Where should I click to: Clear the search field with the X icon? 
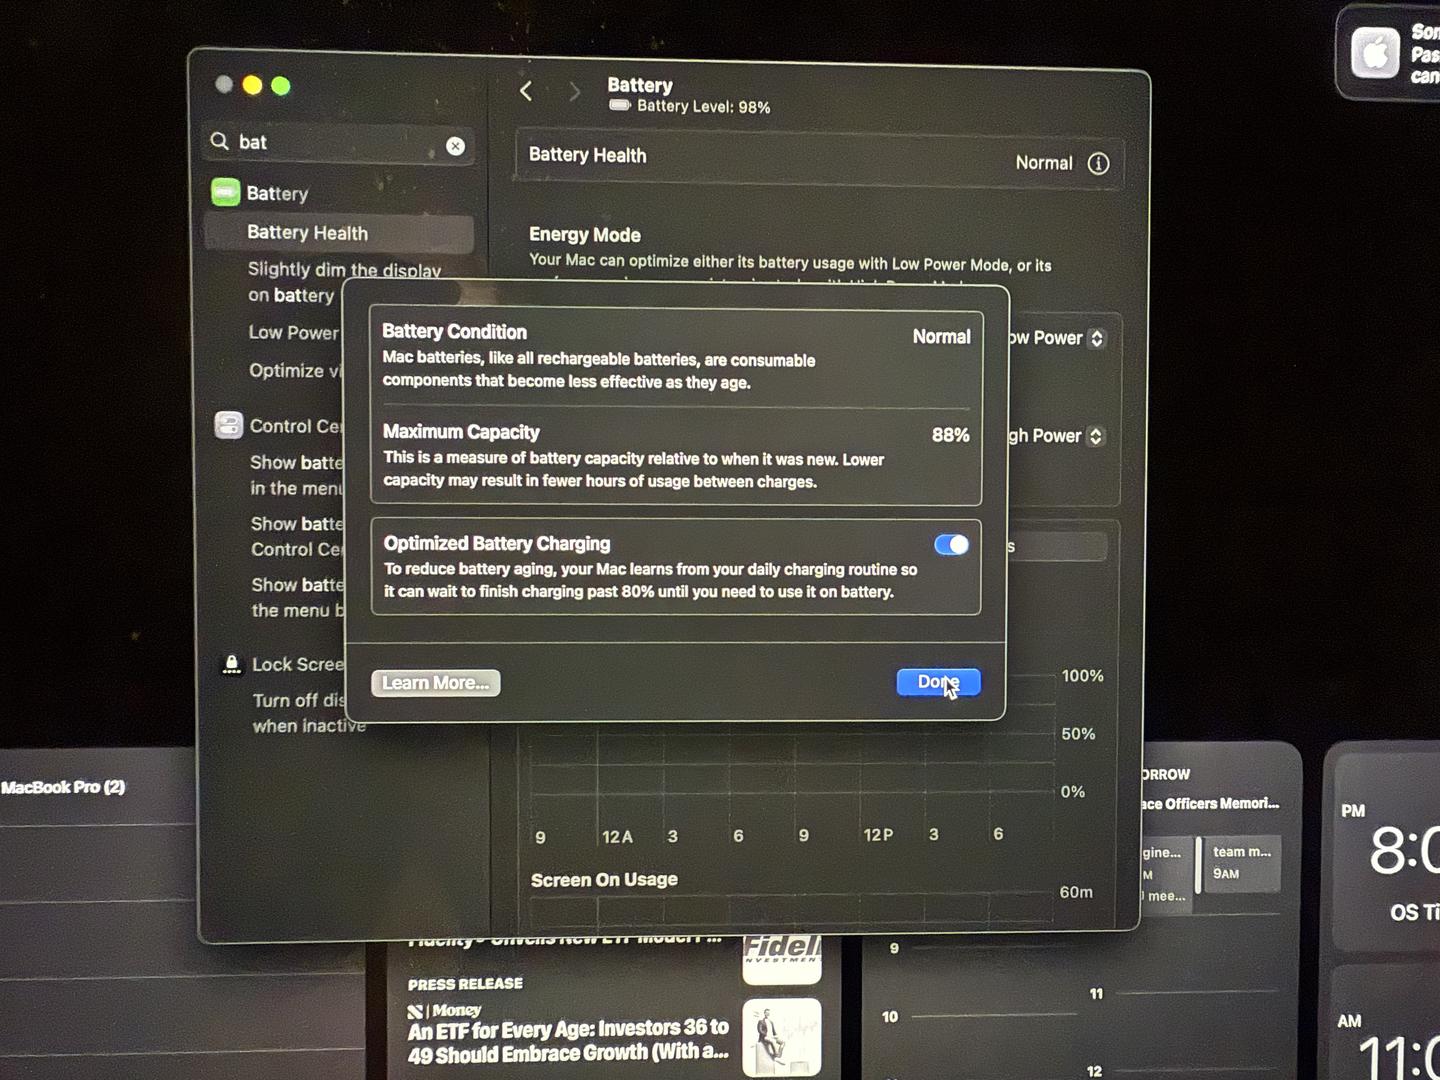point(455,146)
